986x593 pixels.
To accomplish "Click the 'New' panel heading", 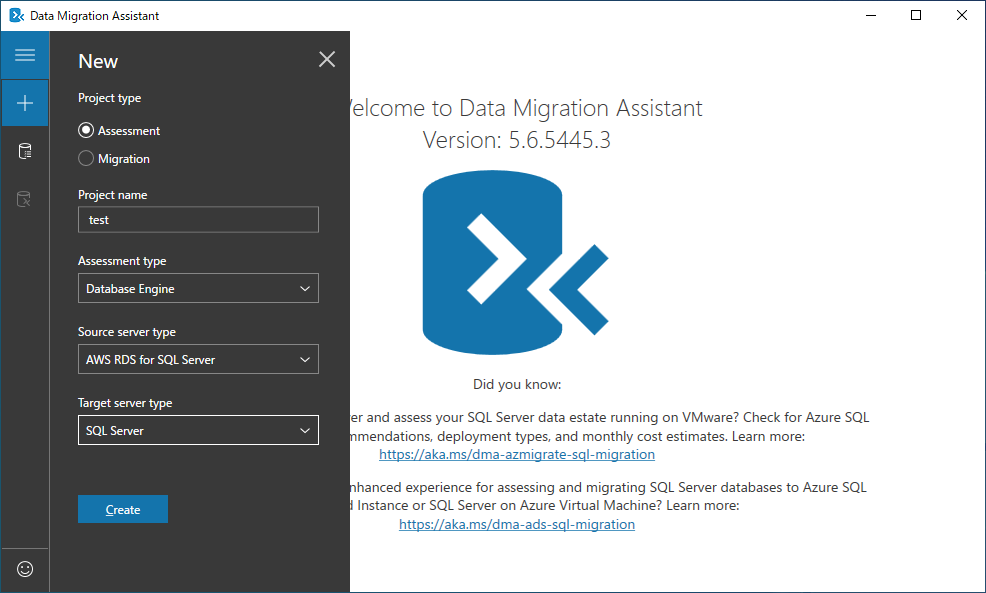I will coord(98,61).
